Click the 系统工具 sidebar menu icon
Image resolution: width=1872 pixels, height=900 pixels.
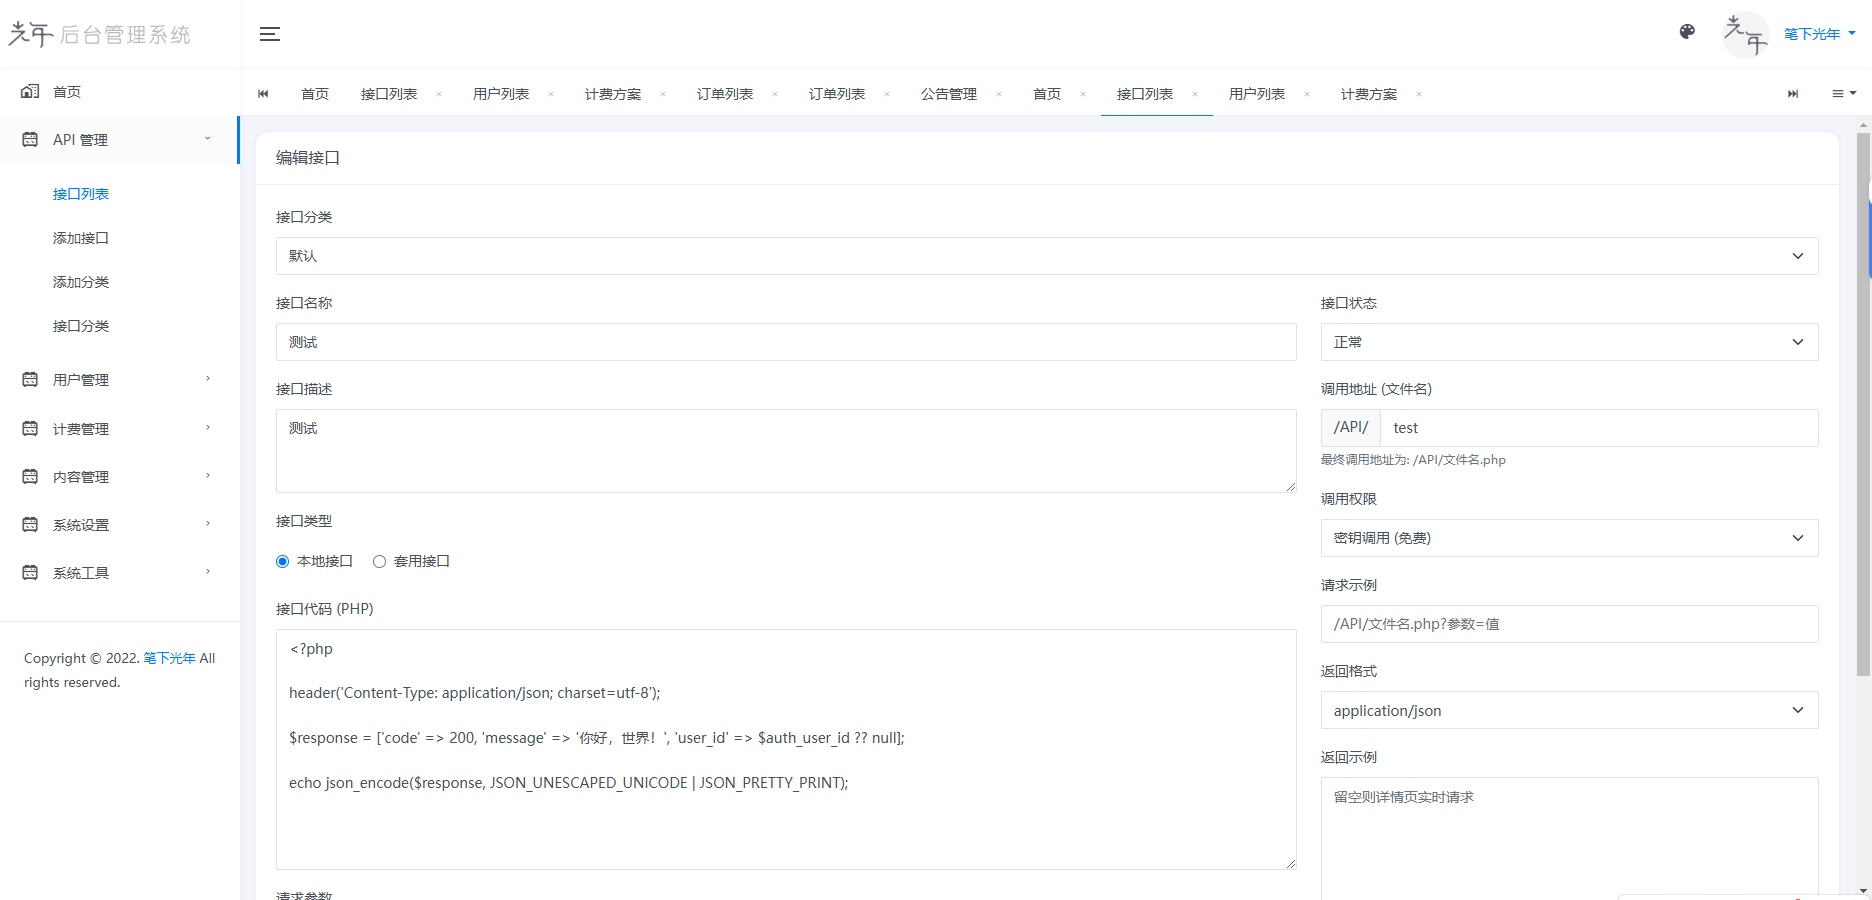pyautogui.click(x=29, y=571)
